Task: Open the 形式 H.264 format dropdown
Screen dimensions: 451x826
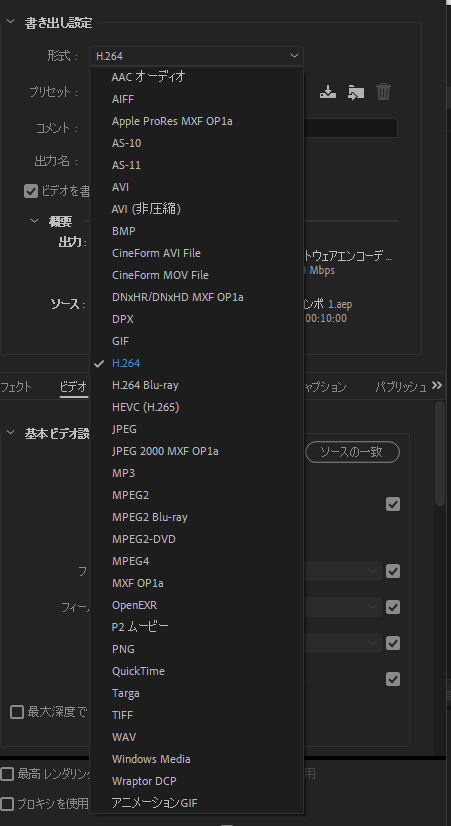Action: (196, 56)
